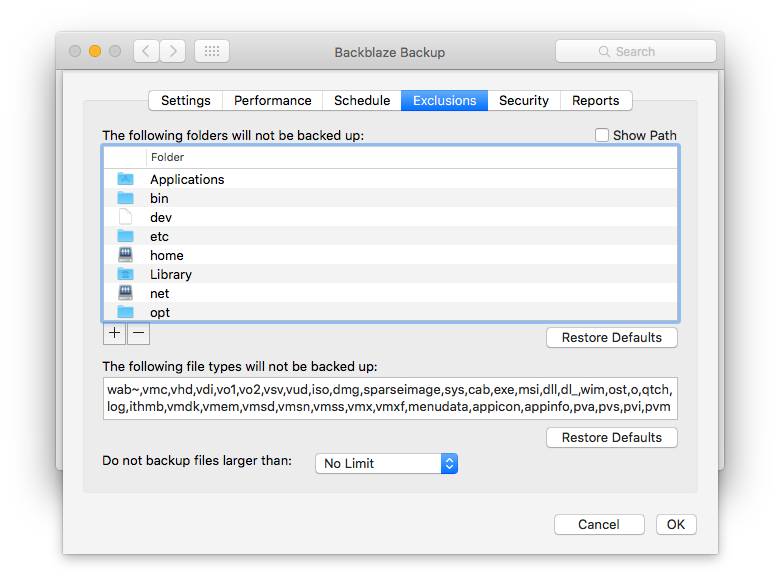This screenshot has height=575, width=780.
Task: Click the home network drive icon
Action: click(125, 255)
